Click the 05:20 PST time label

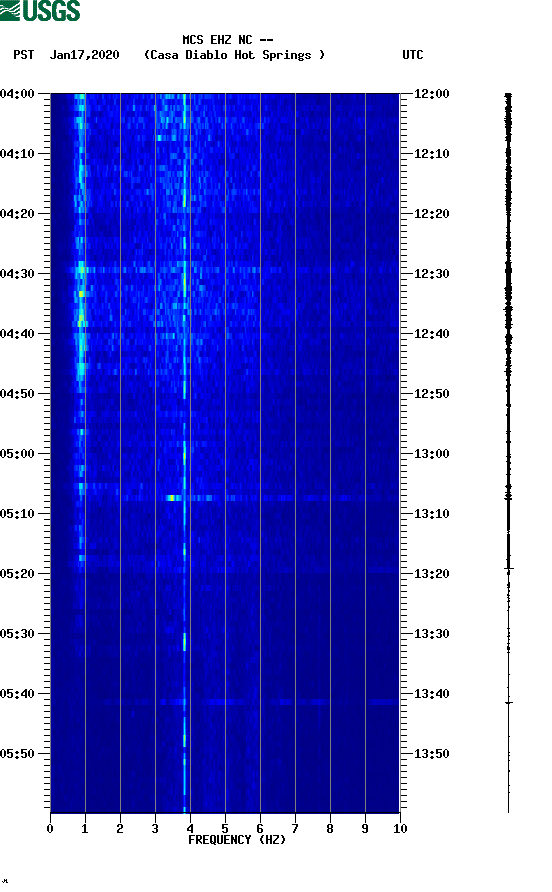18,573
